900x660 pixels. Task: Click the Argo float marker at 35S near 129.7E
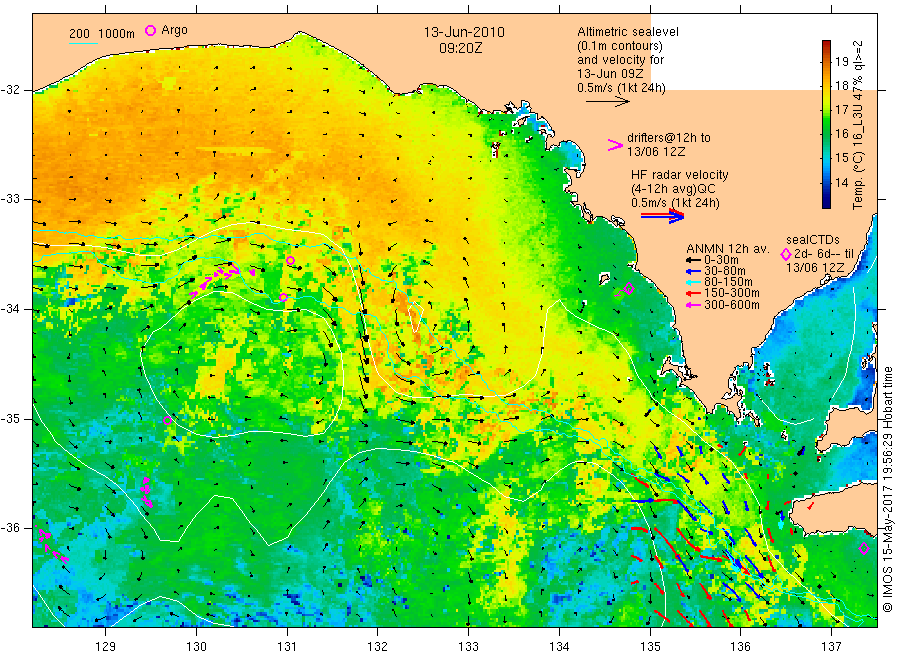pyautogui.click(x=168, y=420)
